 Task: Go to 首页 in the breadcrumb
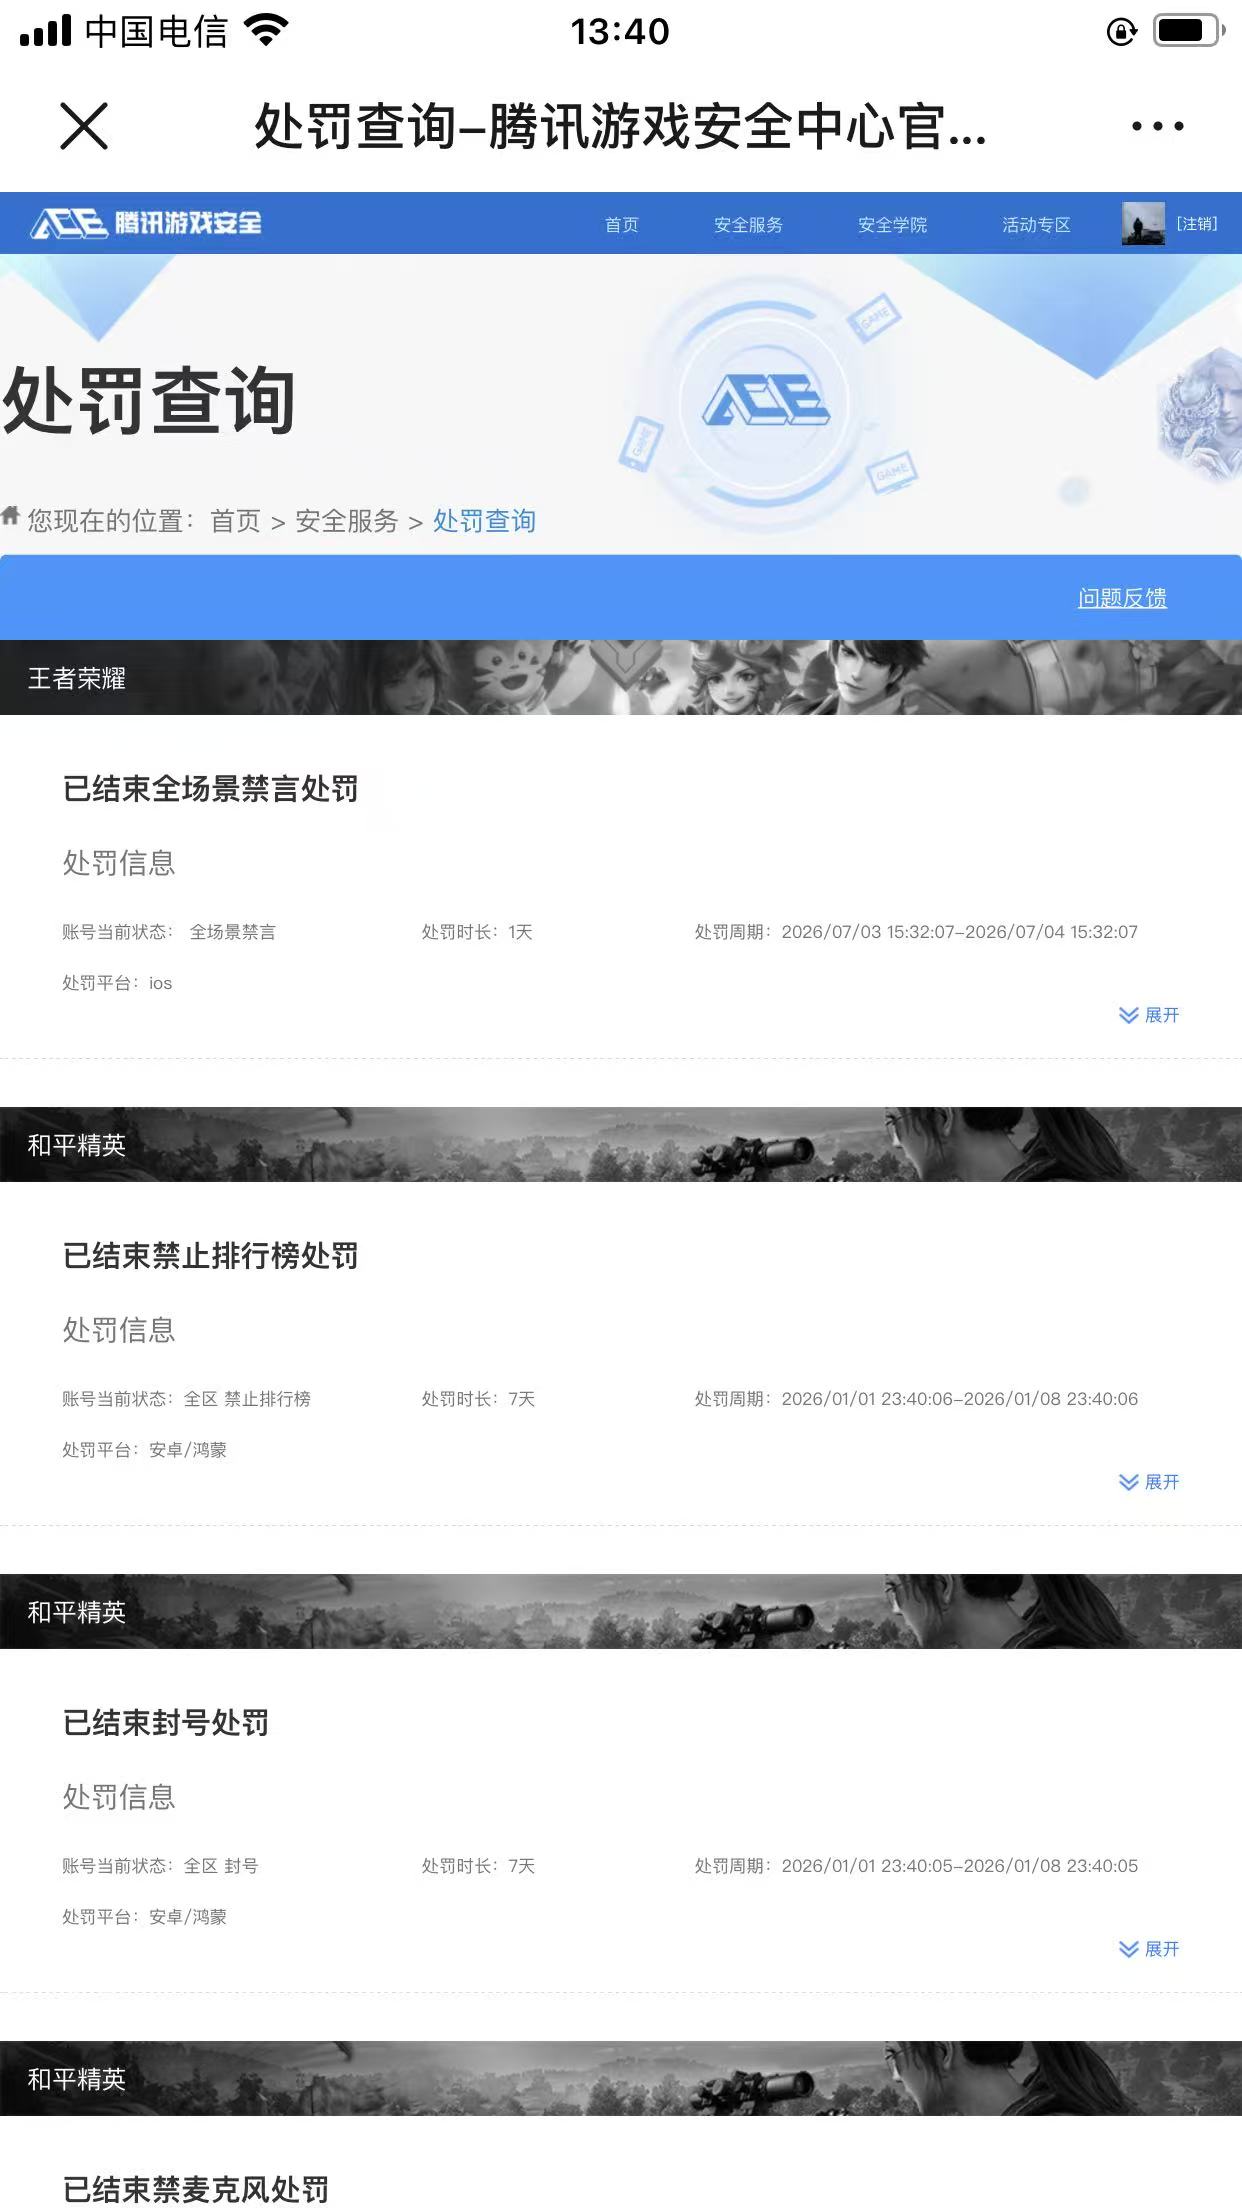coord(235,521)
